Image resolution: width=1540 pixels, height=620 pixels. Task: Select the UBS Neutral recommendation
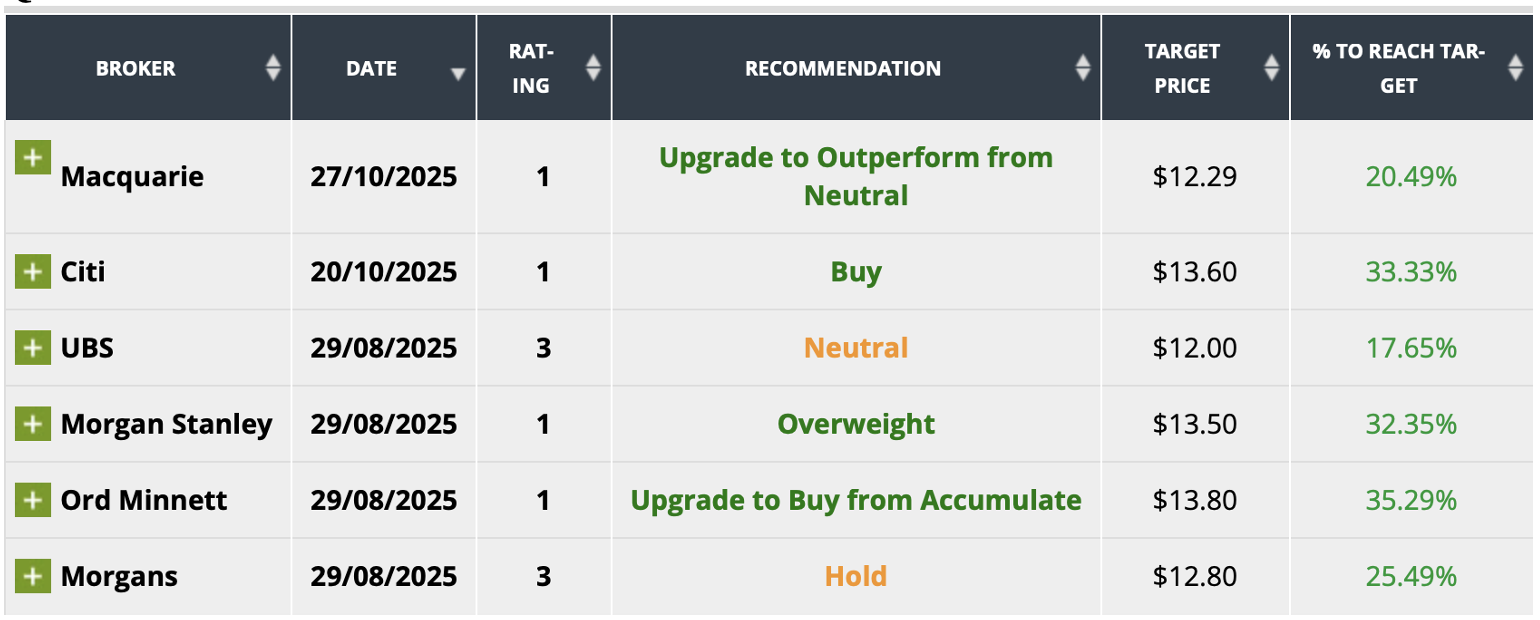(x=856, y=347)
